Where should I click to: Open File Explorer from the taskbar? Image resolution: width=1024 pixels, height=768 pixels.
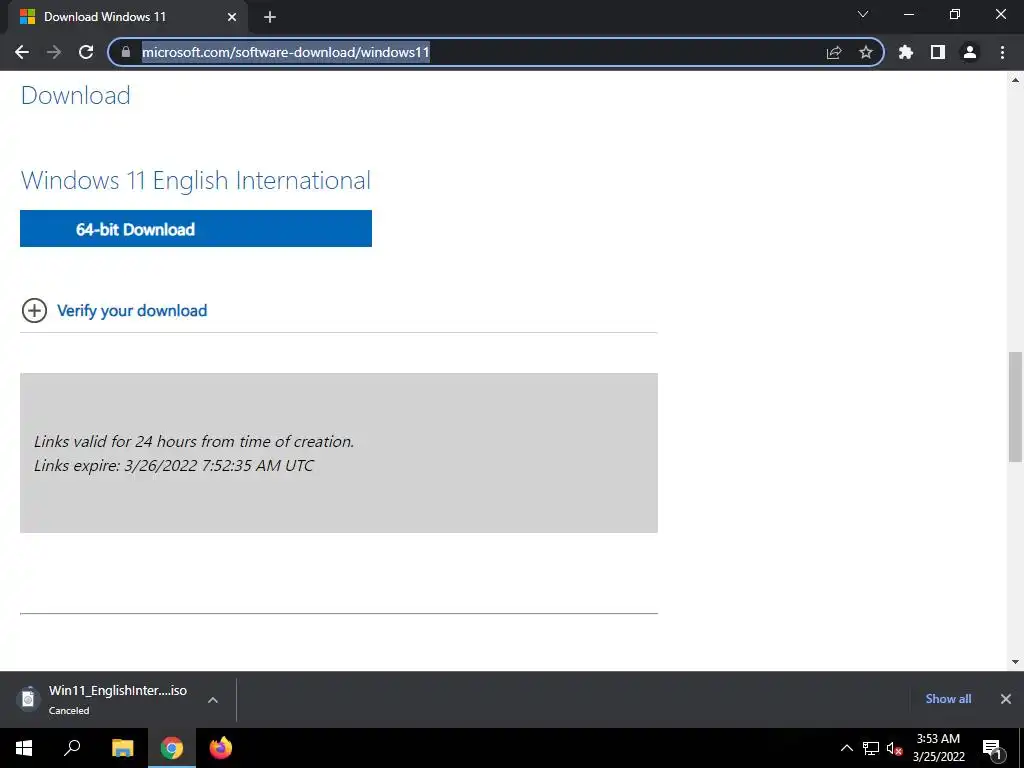pos(122,748)
